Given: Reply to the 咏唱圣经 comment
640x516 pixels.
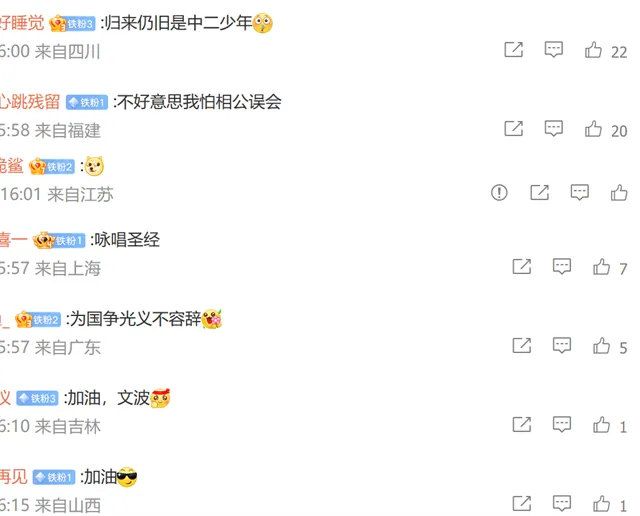Looking at the screenshot, I should (562, 267).
